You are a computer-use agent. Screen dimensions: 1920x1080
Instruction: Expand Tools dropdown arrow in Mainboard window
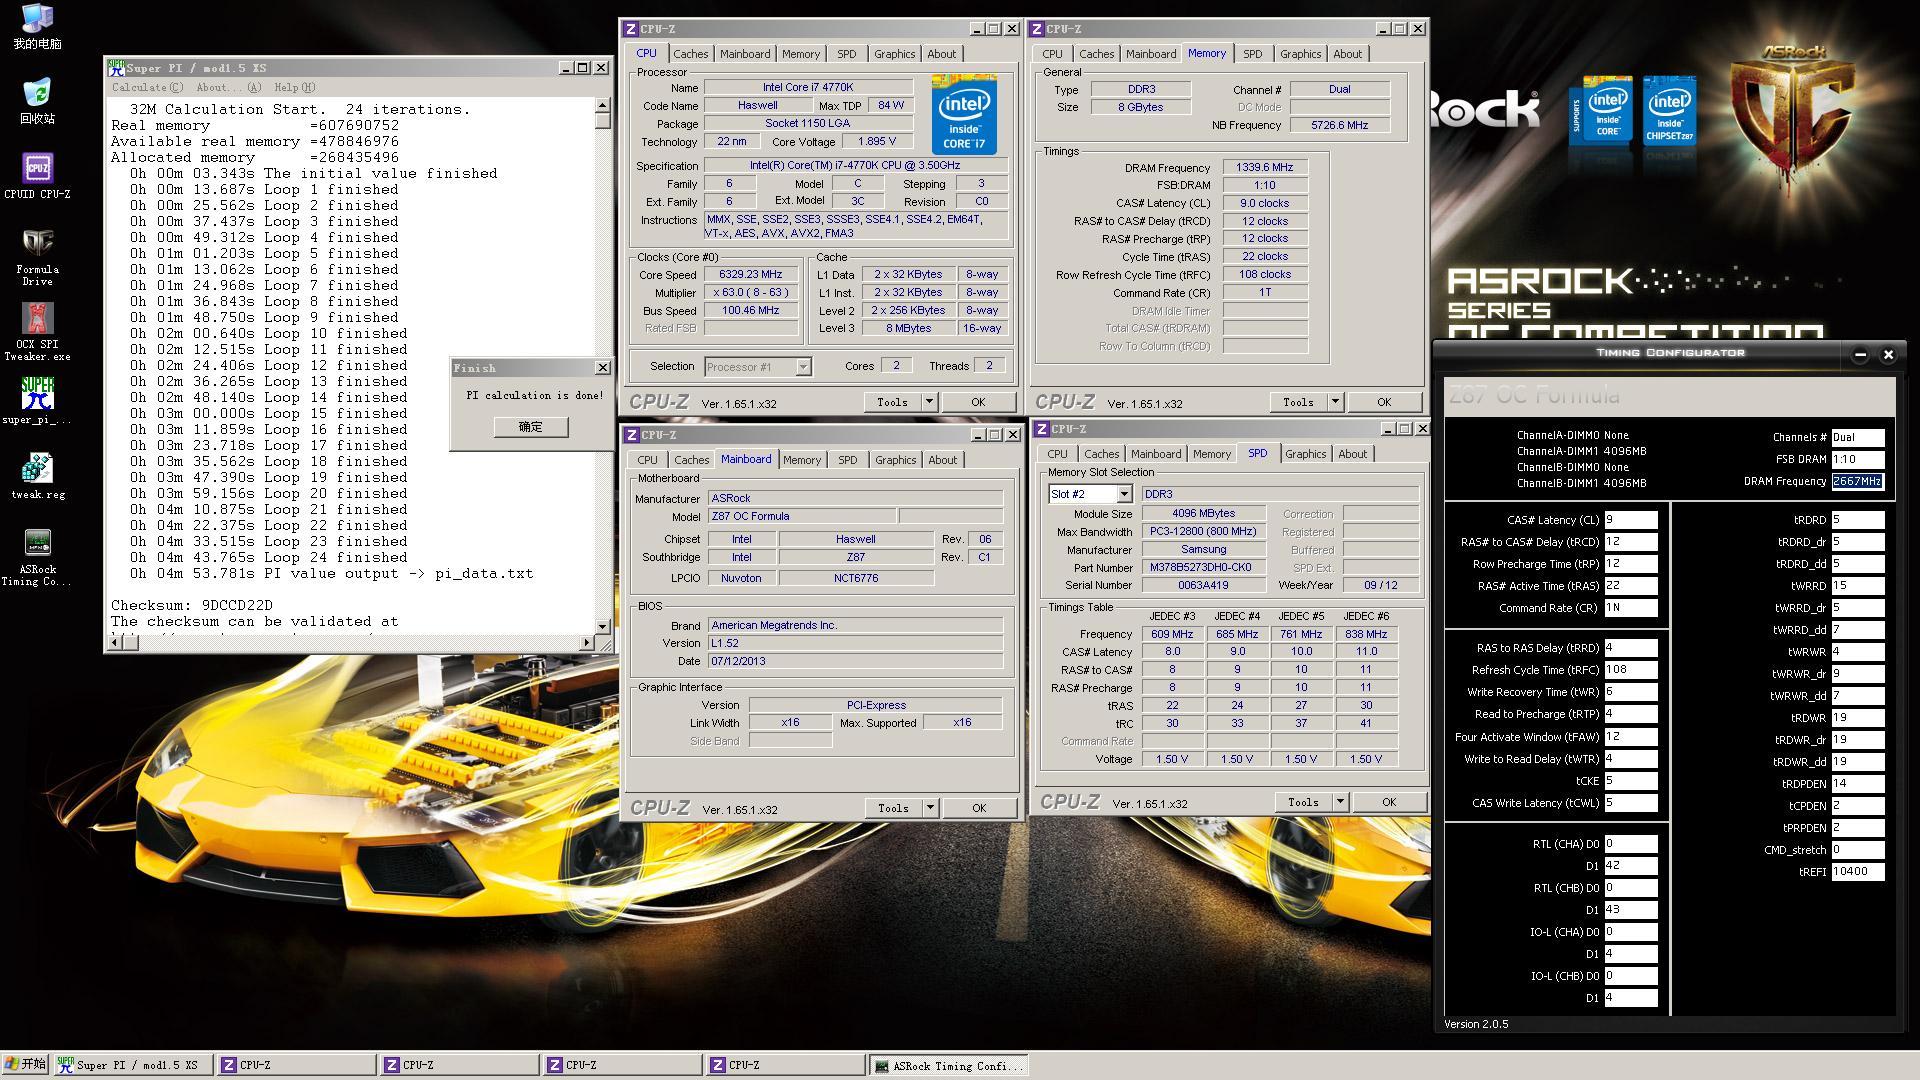pos(930,808)
